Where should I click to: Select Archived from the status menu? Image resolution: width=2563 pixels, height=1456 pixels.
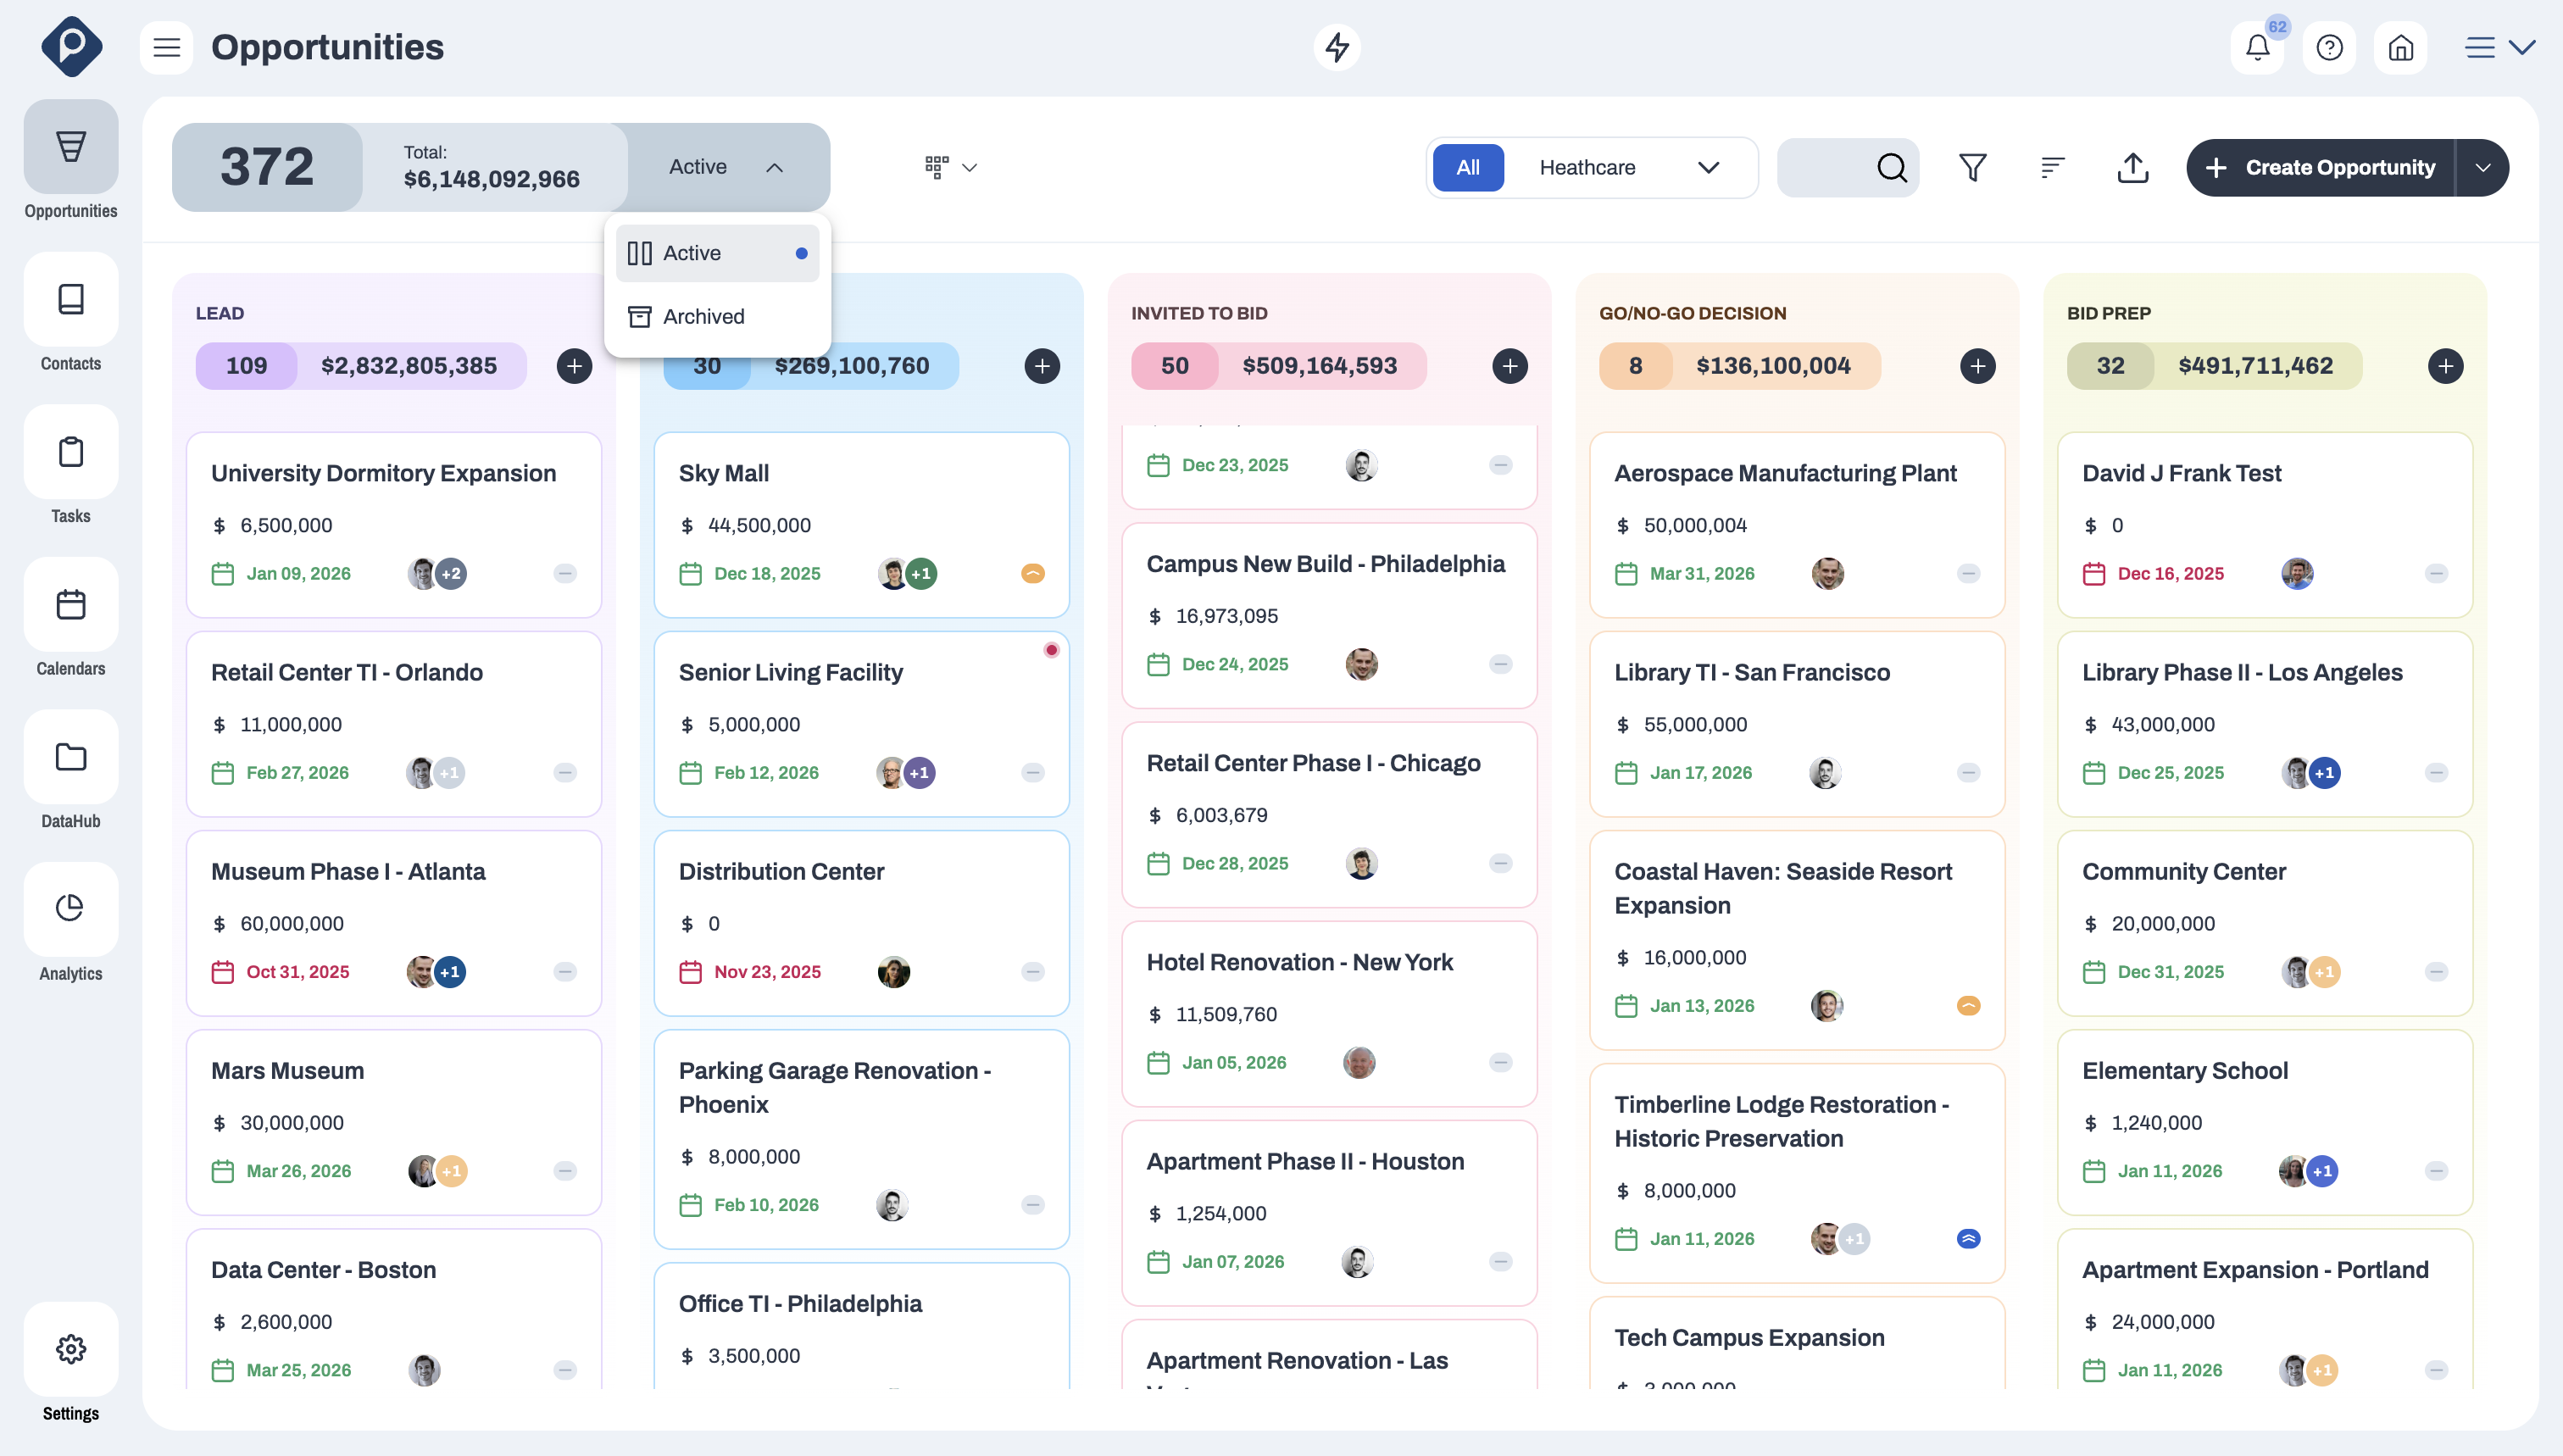click(703, 316)
